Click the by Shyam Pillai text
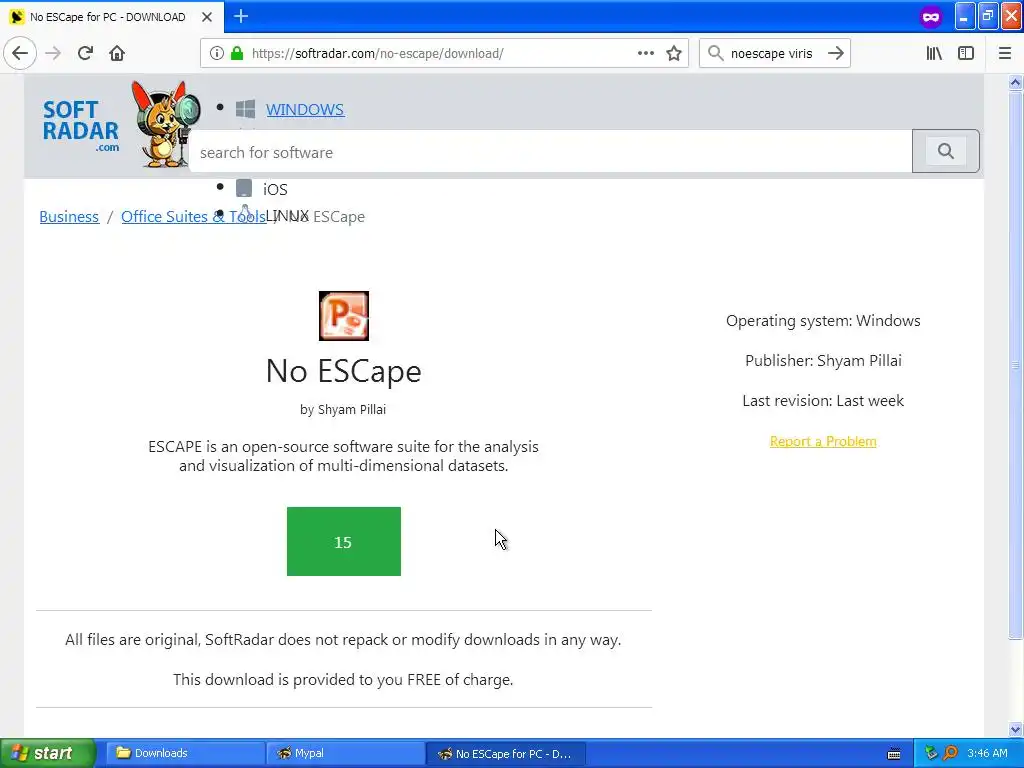The width and height of the screenshot is (1024, 768). click(x=343, y=409)
